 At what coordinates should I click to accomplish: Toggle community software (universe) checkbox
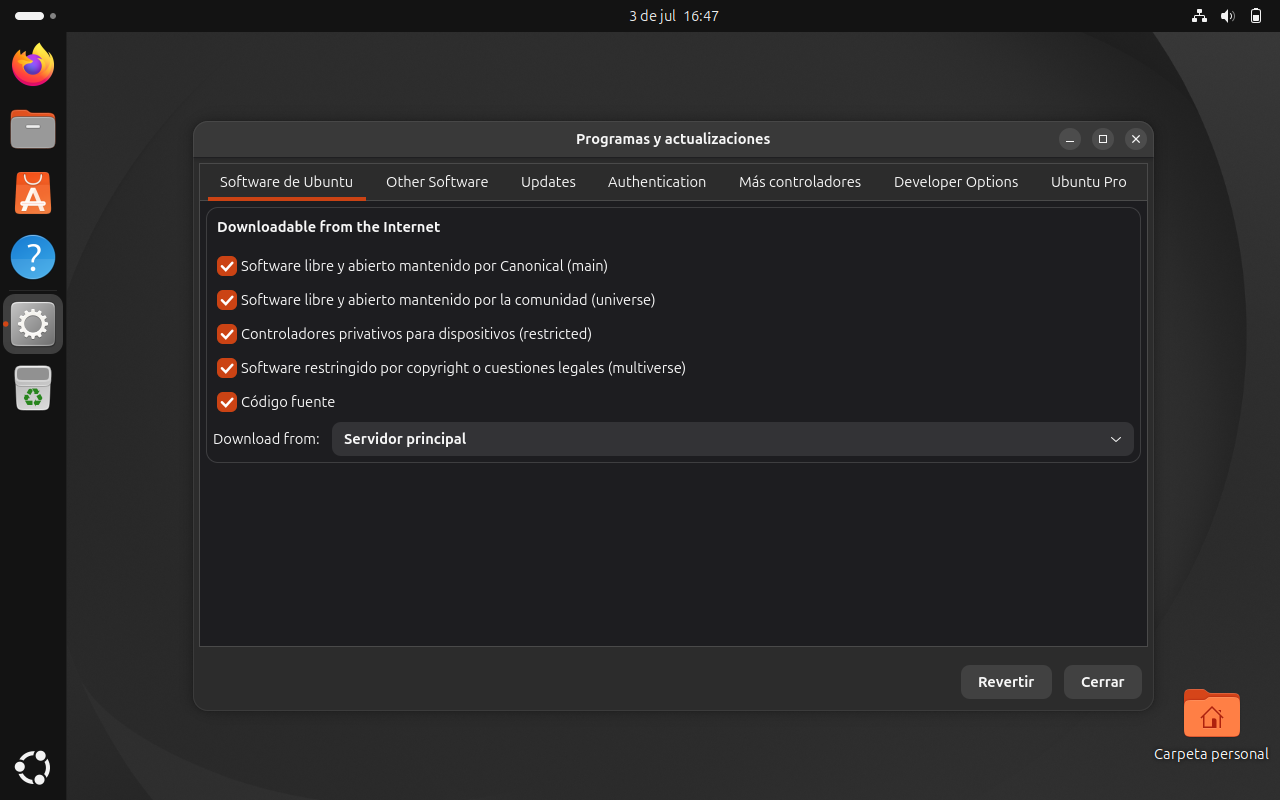click(227, 300)
